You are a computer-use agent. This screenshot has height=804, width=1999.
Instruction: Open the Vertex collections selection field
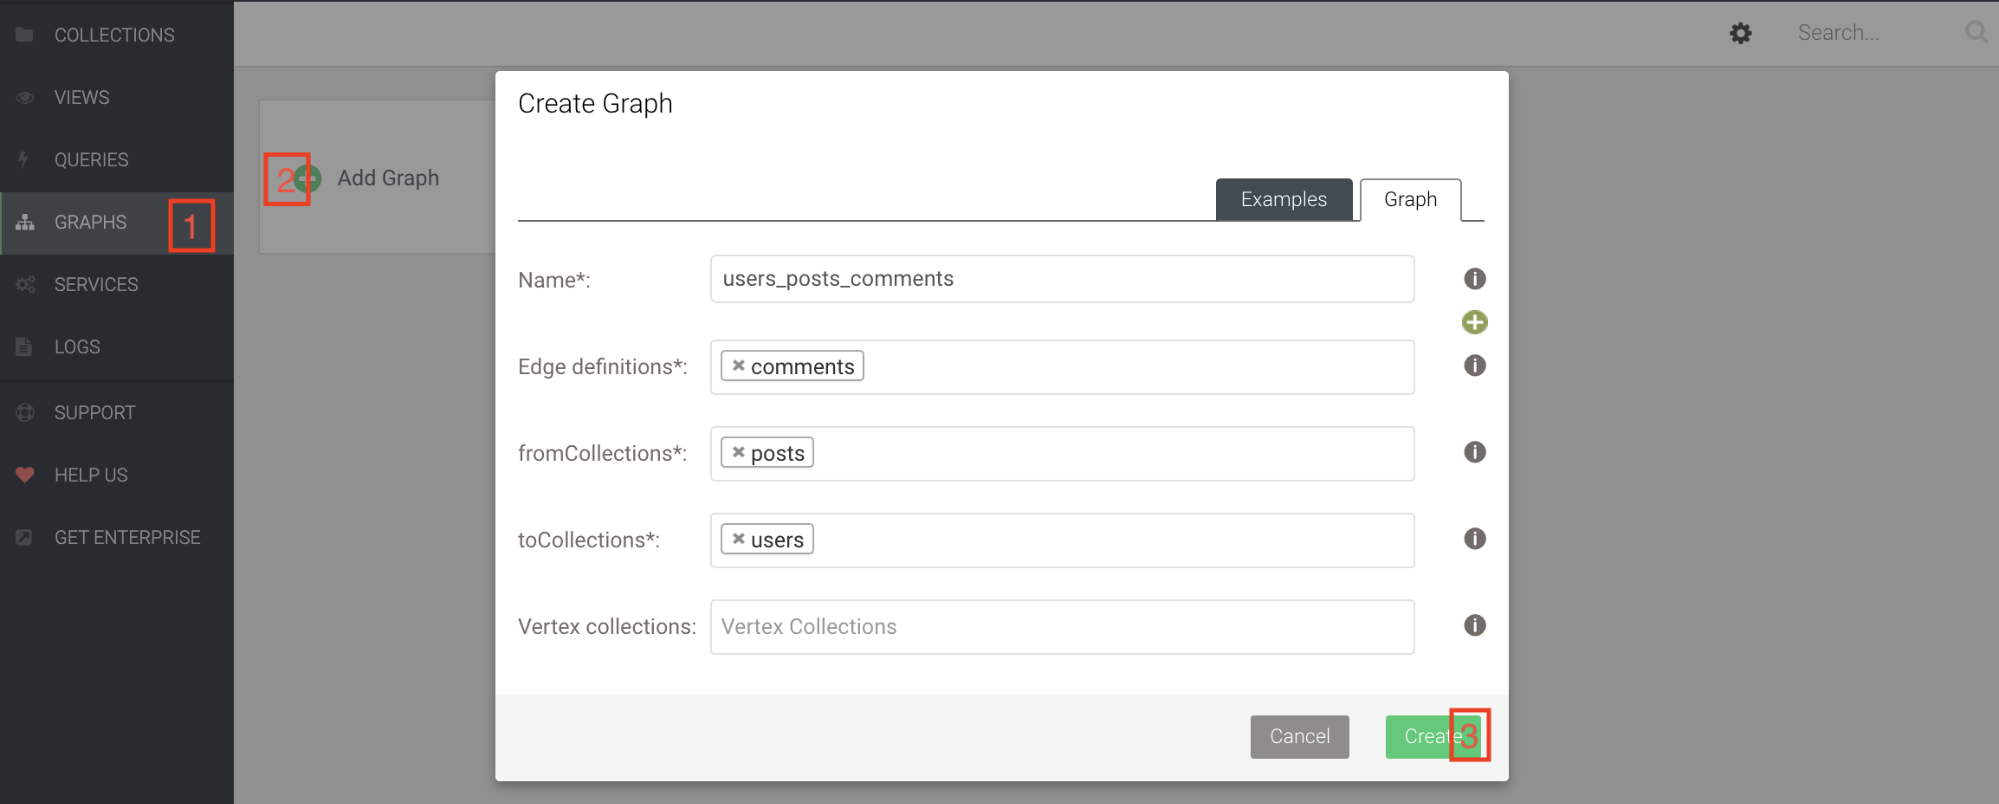coord(1061,627)
